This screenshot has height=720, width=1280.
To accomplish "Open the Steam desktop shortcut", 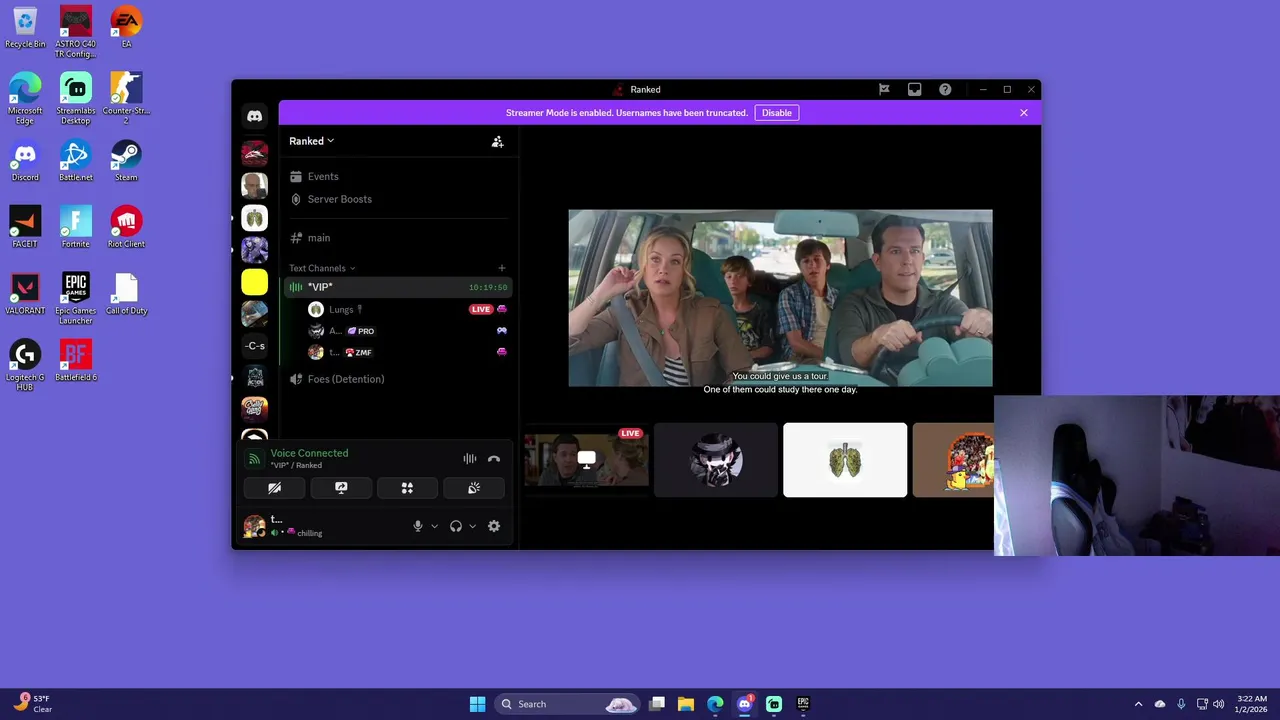I will point(126,162).
